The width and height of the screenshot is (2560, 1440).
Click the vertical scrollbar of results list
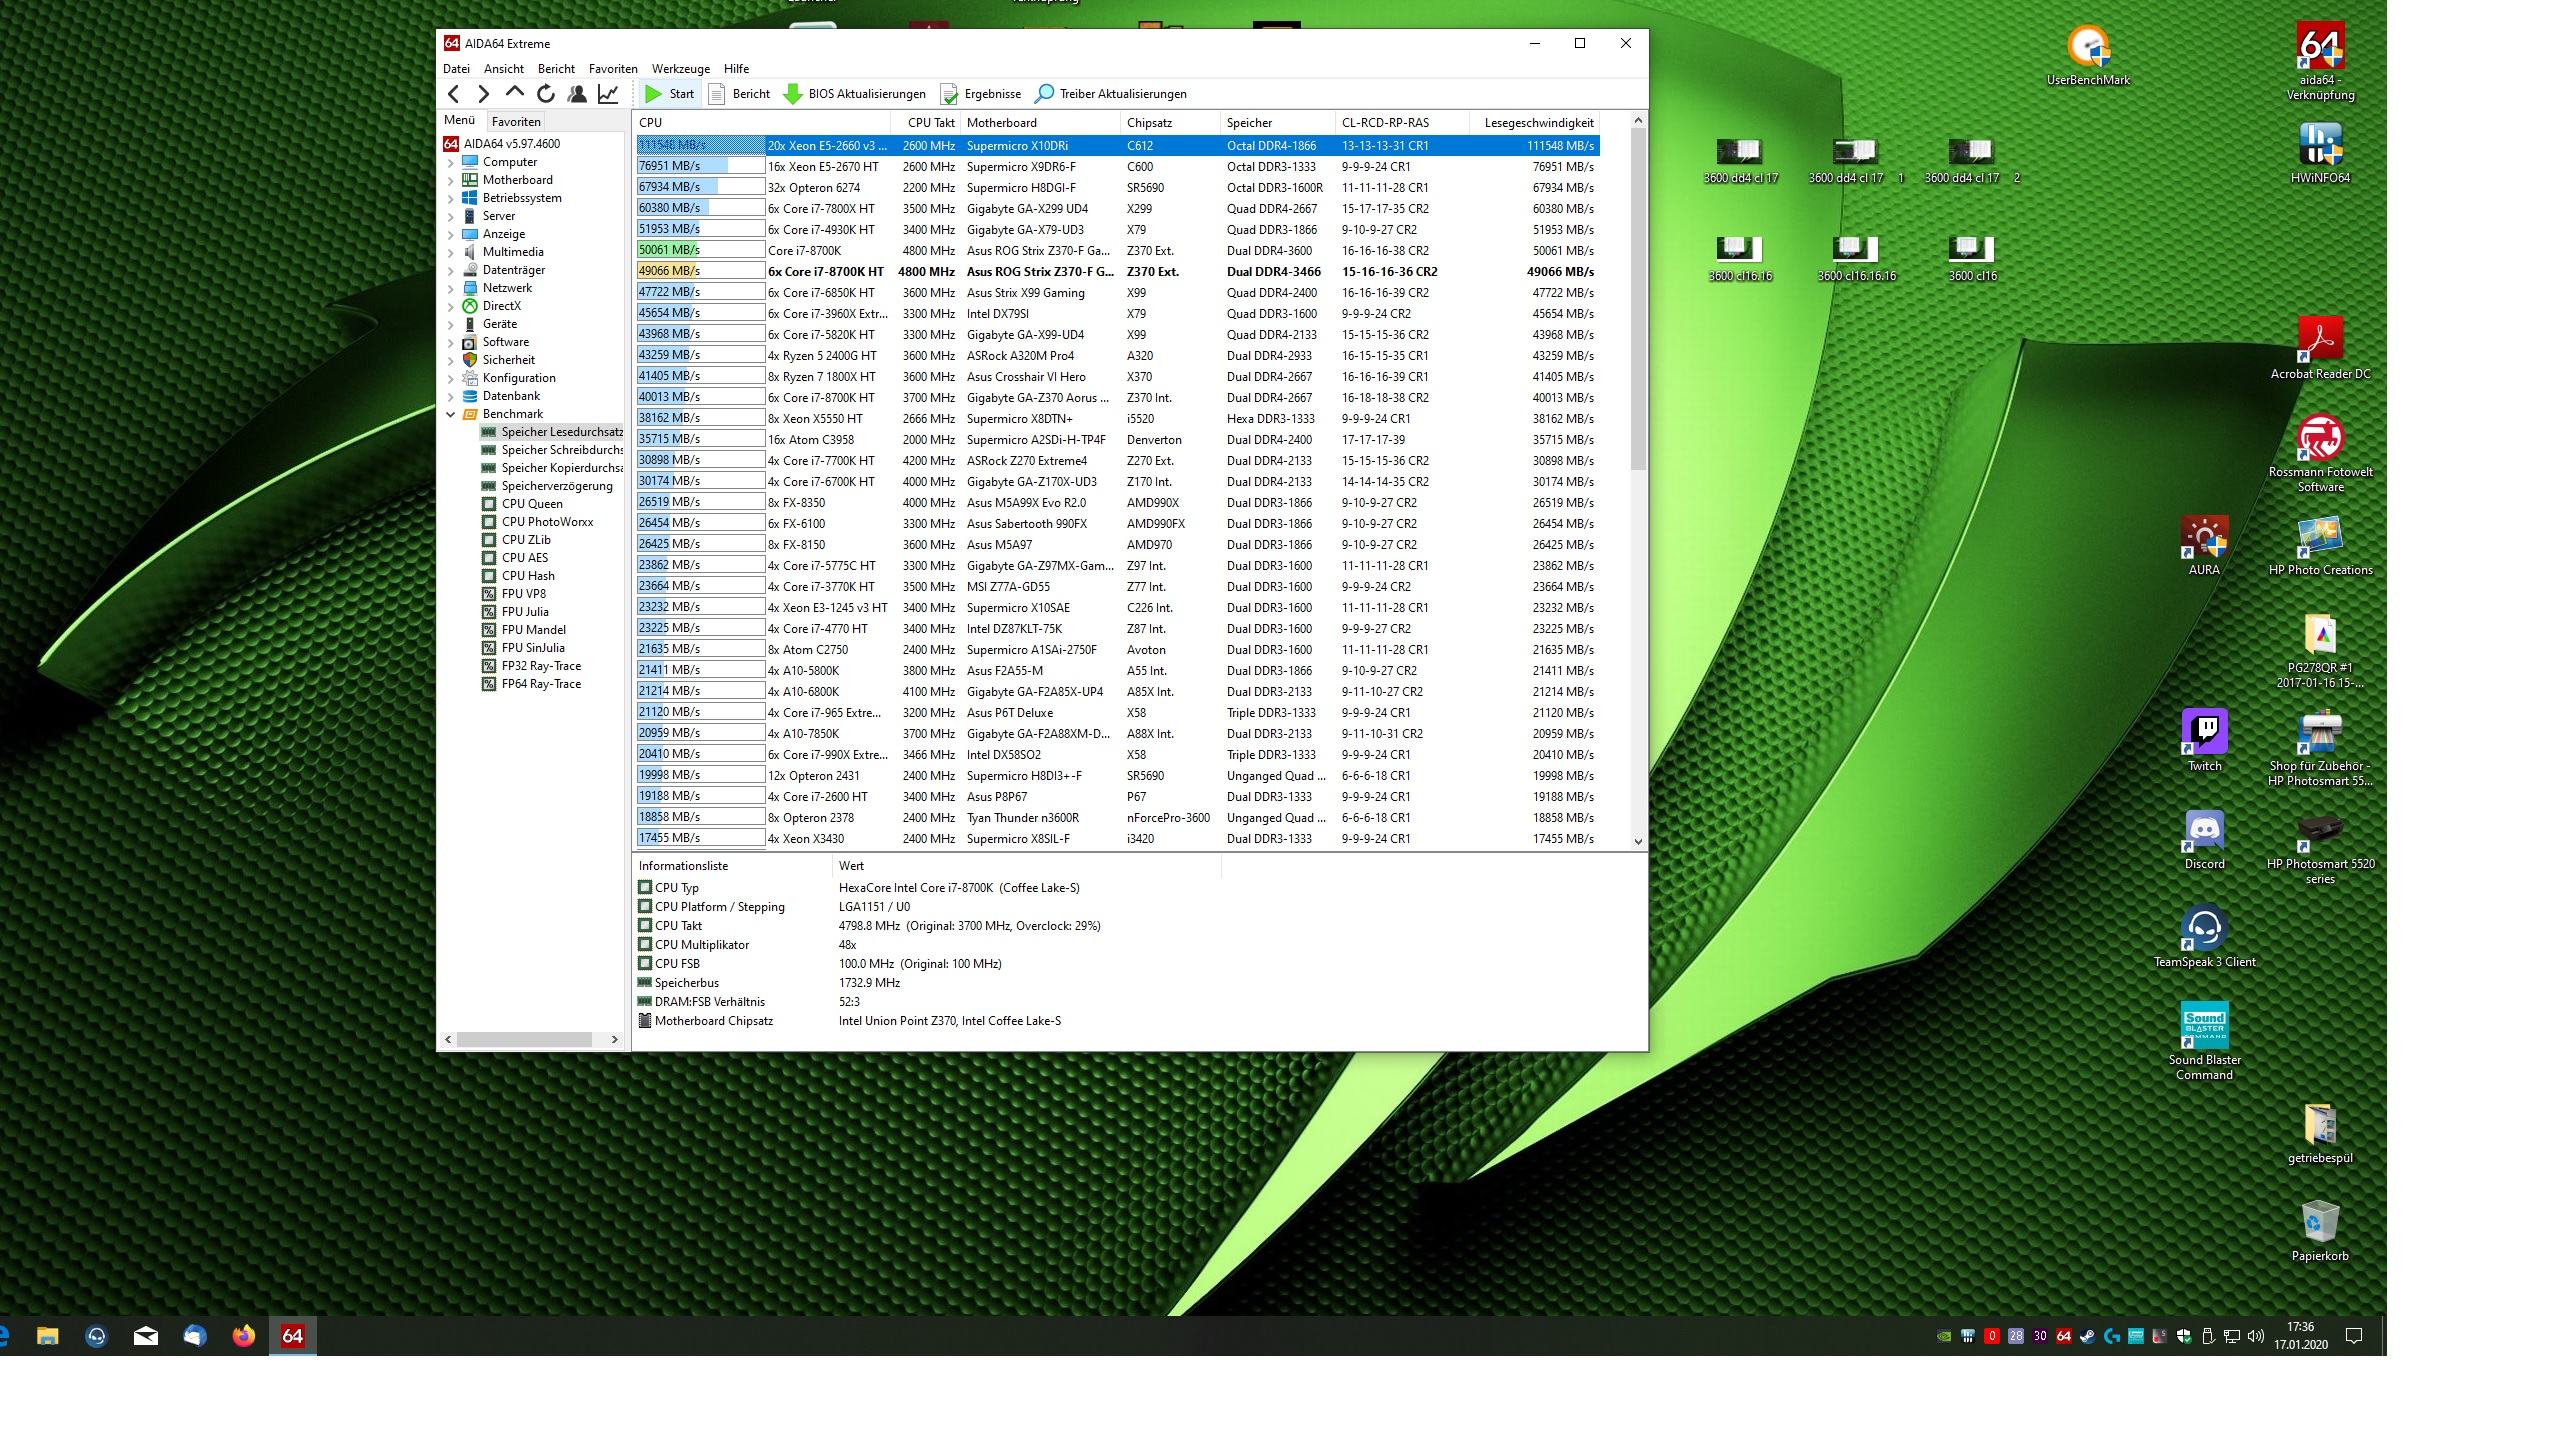[1638, 300]
